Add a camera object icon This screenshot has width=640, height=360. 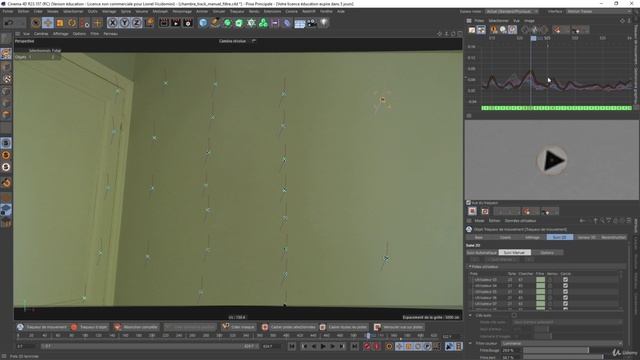click(312, 23)
